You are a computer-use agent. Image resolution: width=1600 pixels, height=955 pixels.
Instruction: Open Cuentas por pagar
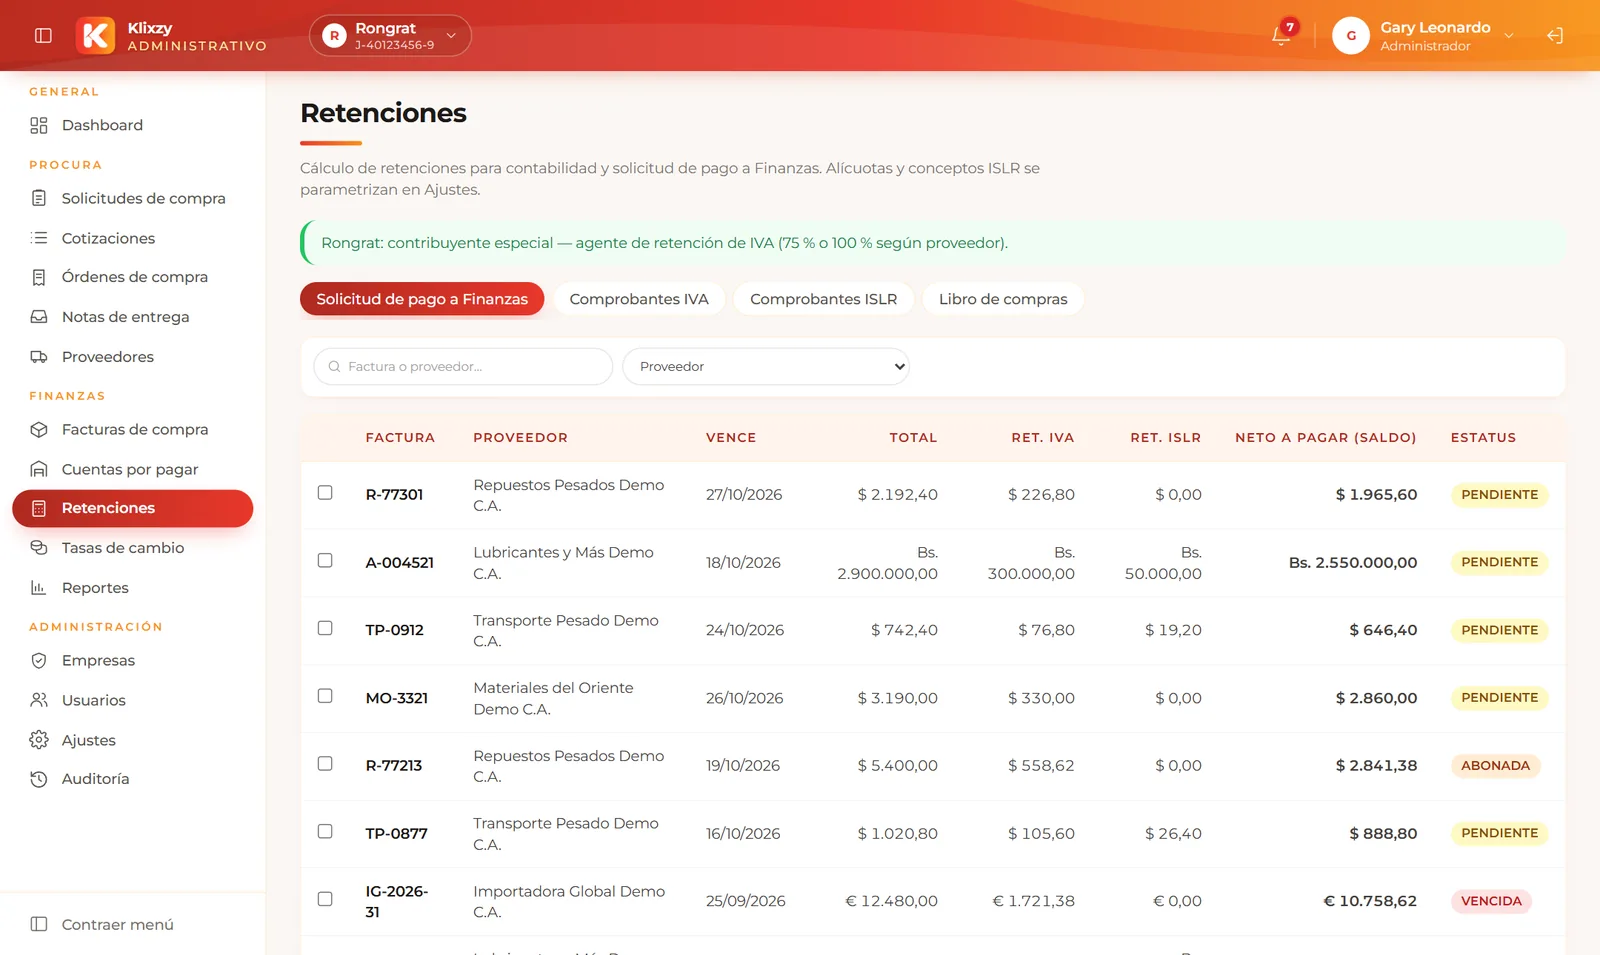click(x=132, y=469)
